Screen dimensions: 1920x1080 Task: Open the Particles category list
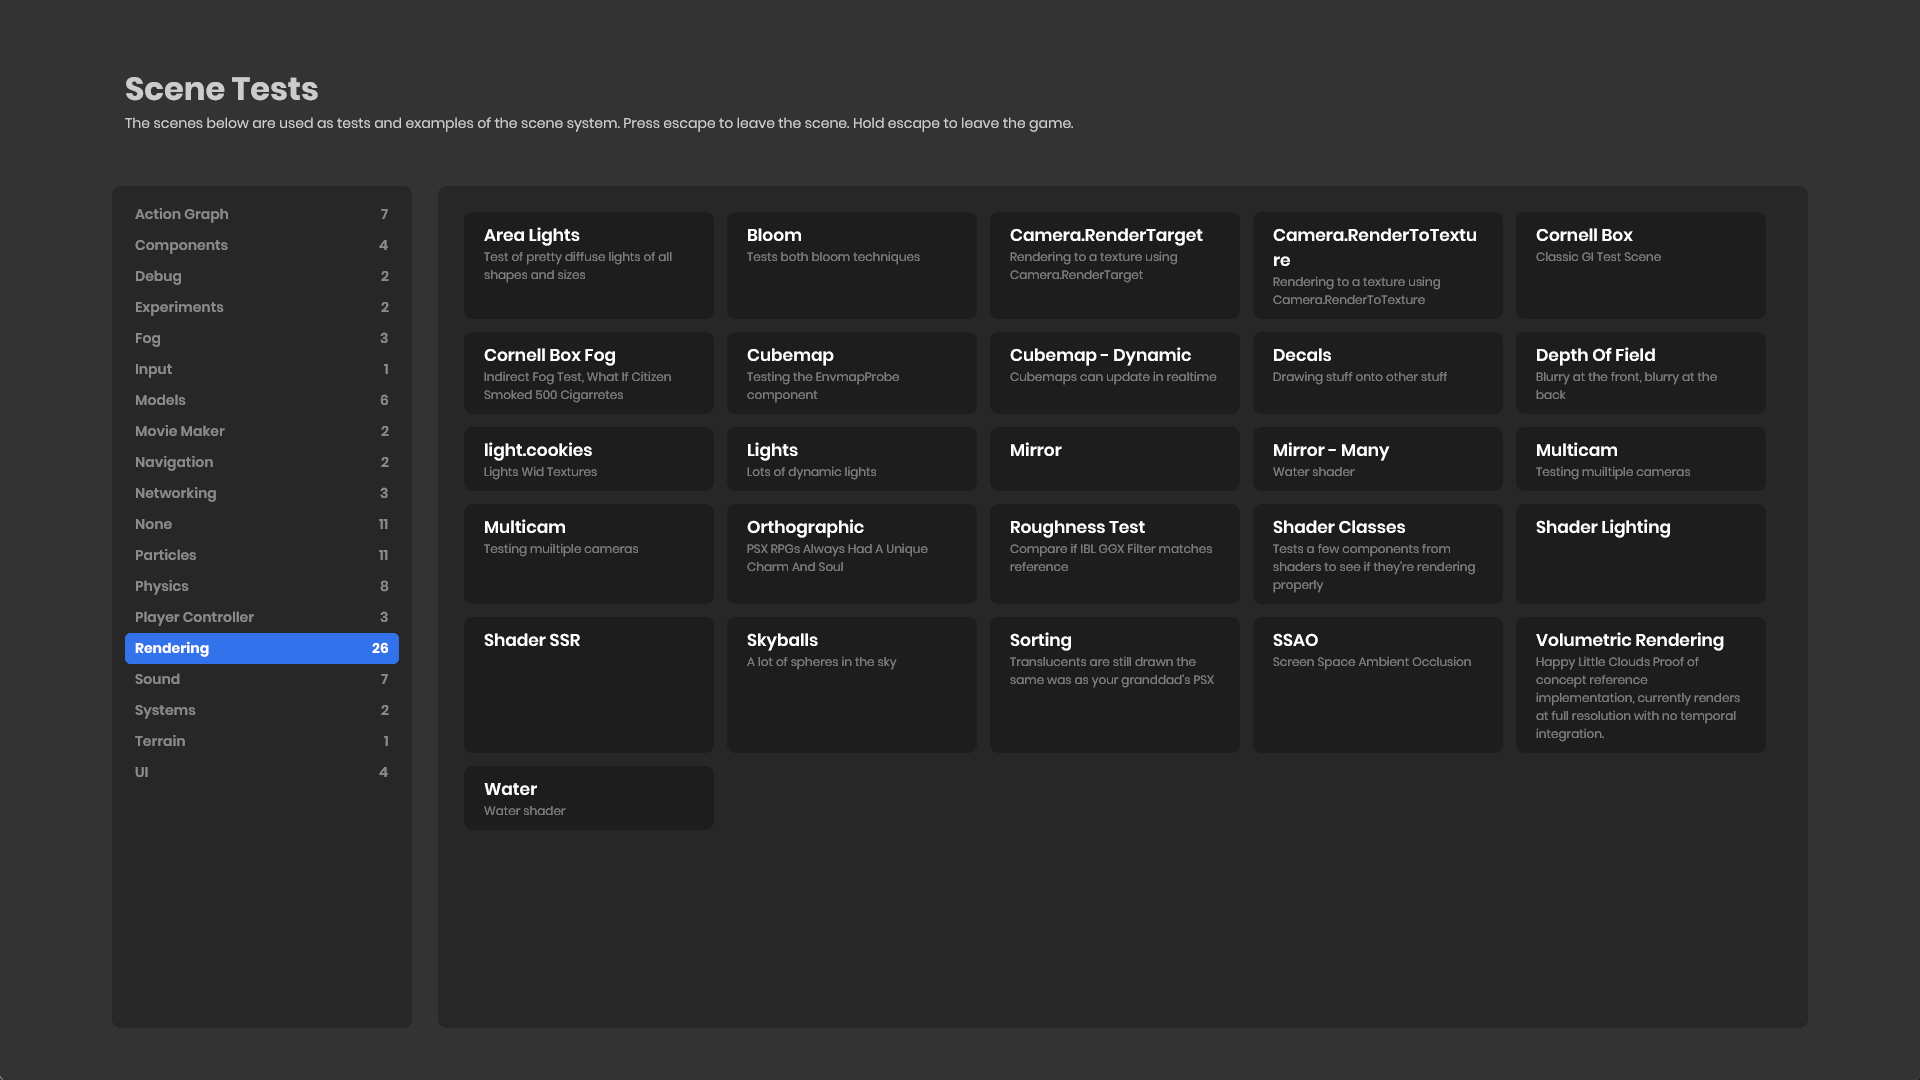261,555
